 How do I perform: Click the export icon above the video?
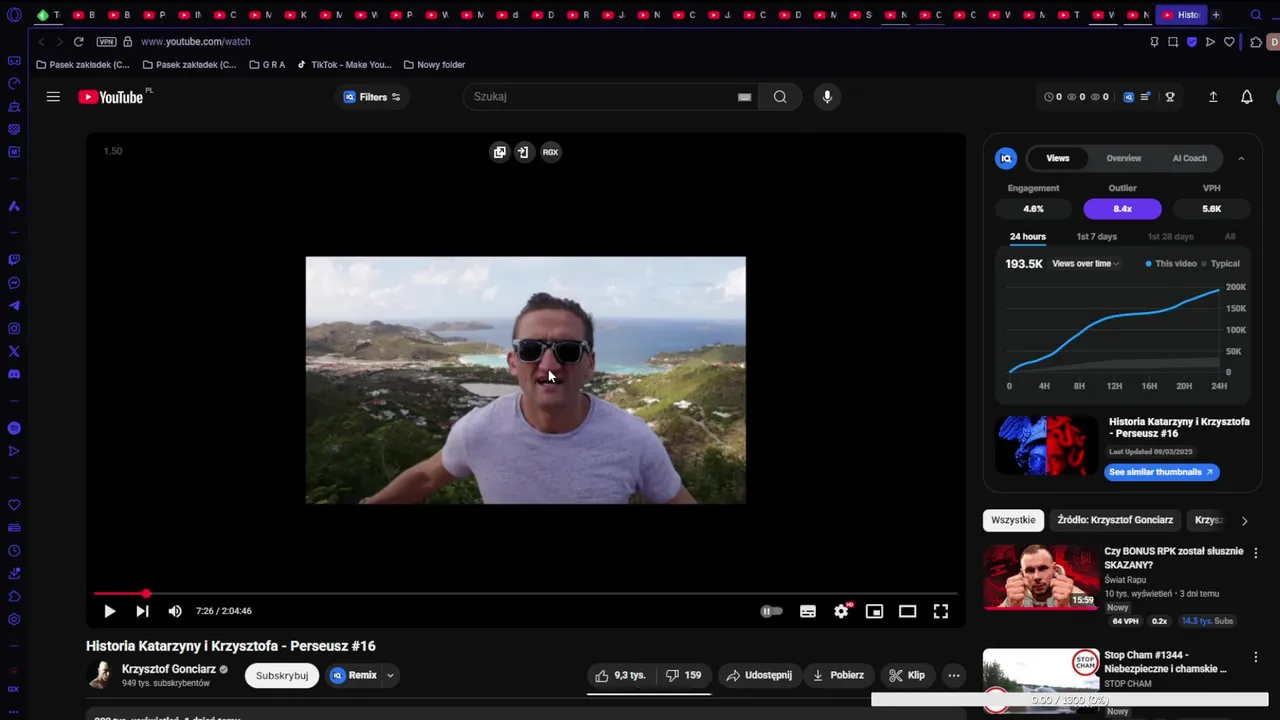[x=523, y=152]
